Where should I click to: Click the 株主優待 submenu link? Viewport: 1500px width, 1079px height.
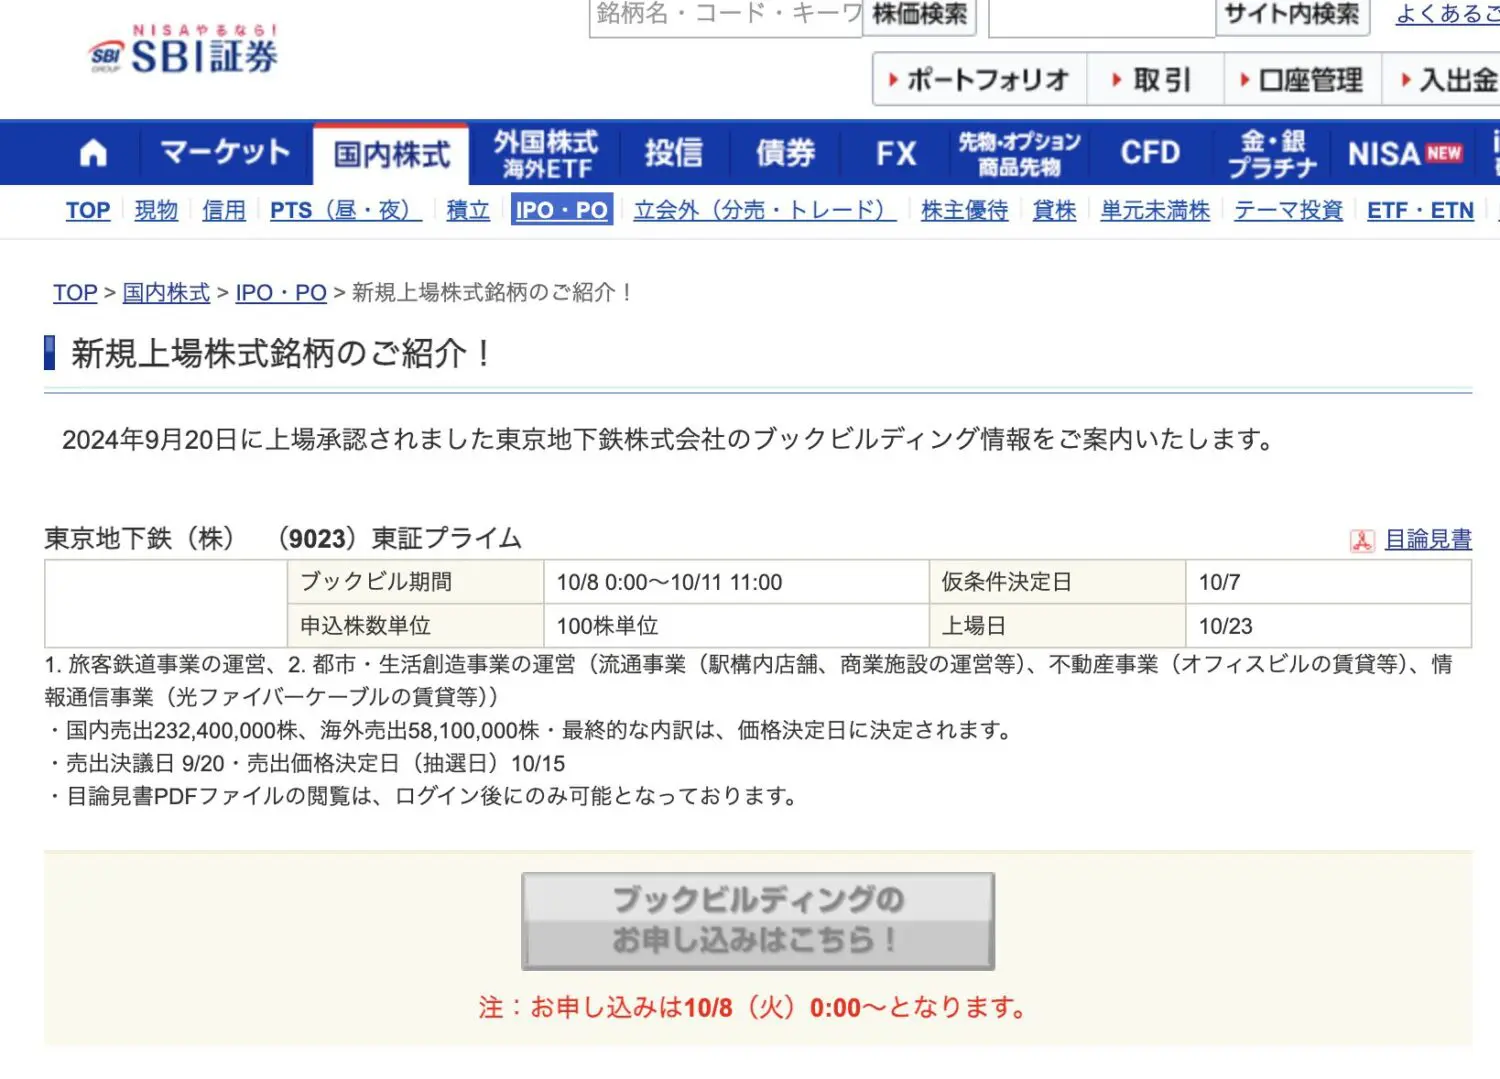pyautogui.click(x=964, y=211)
